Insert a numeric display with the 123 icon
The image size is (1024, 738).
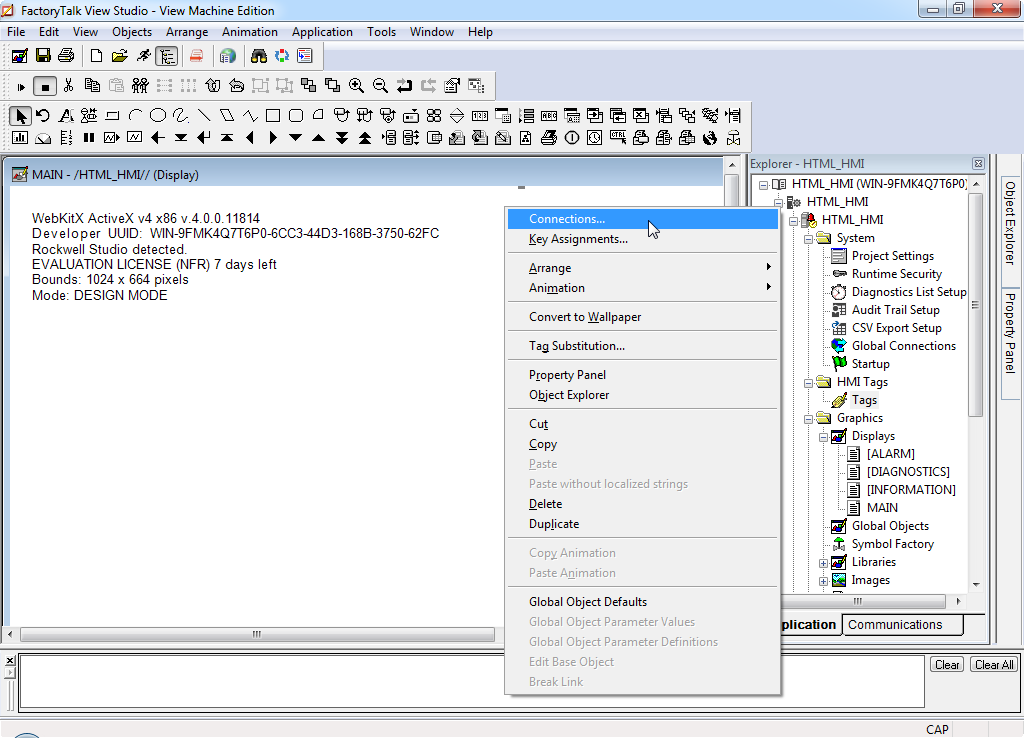pos(480,116)
